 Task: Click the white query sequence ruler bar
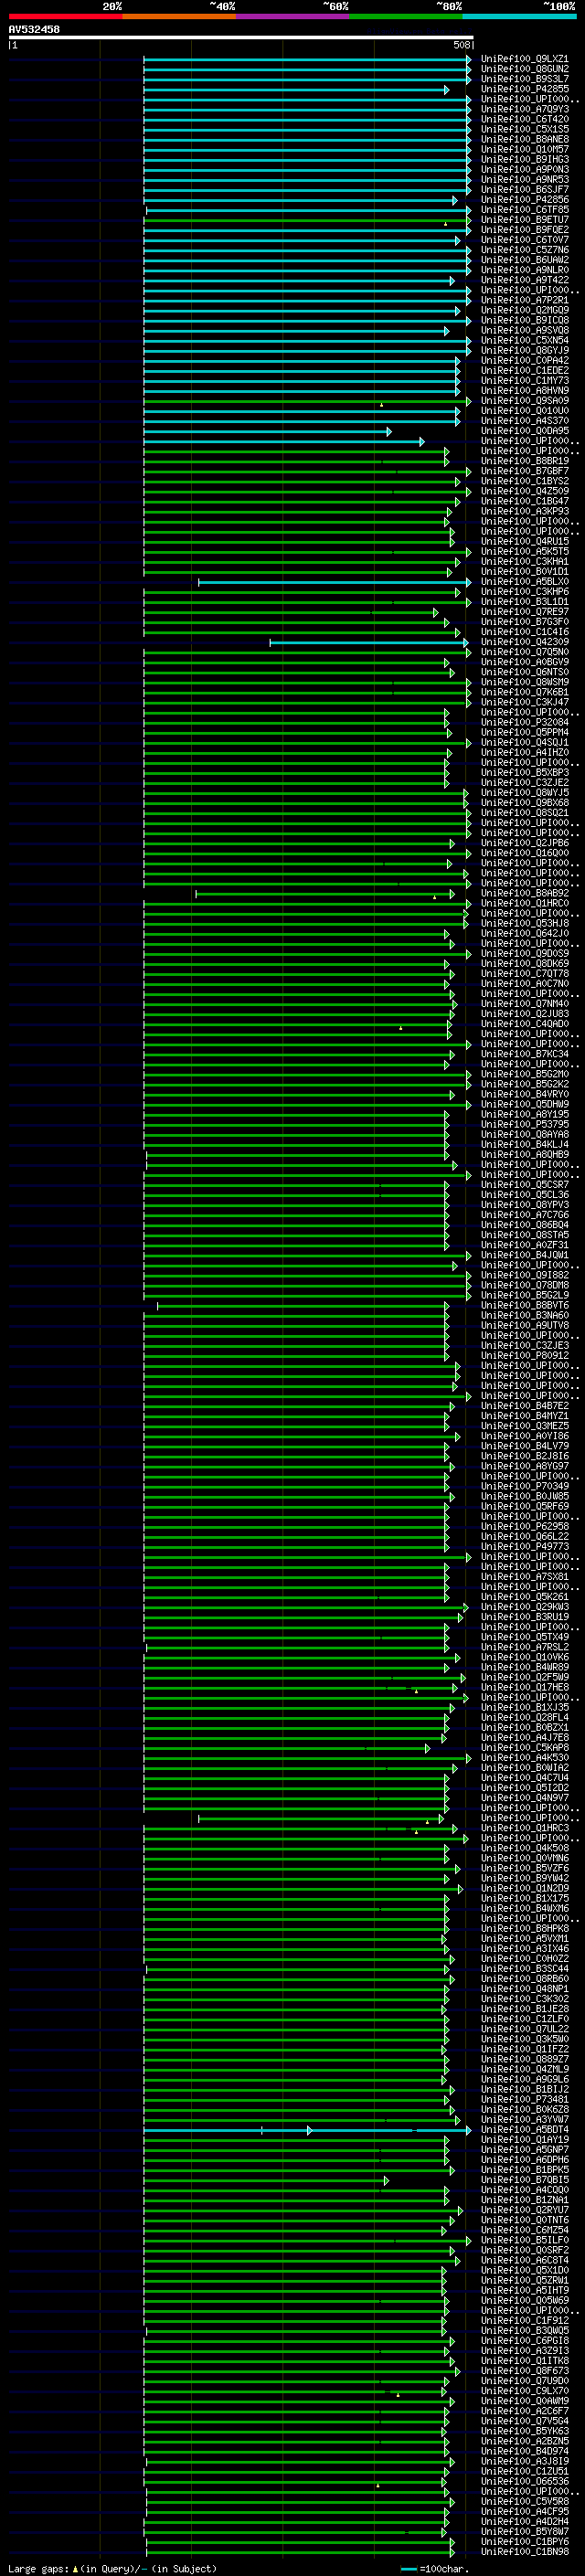point(241,37)
